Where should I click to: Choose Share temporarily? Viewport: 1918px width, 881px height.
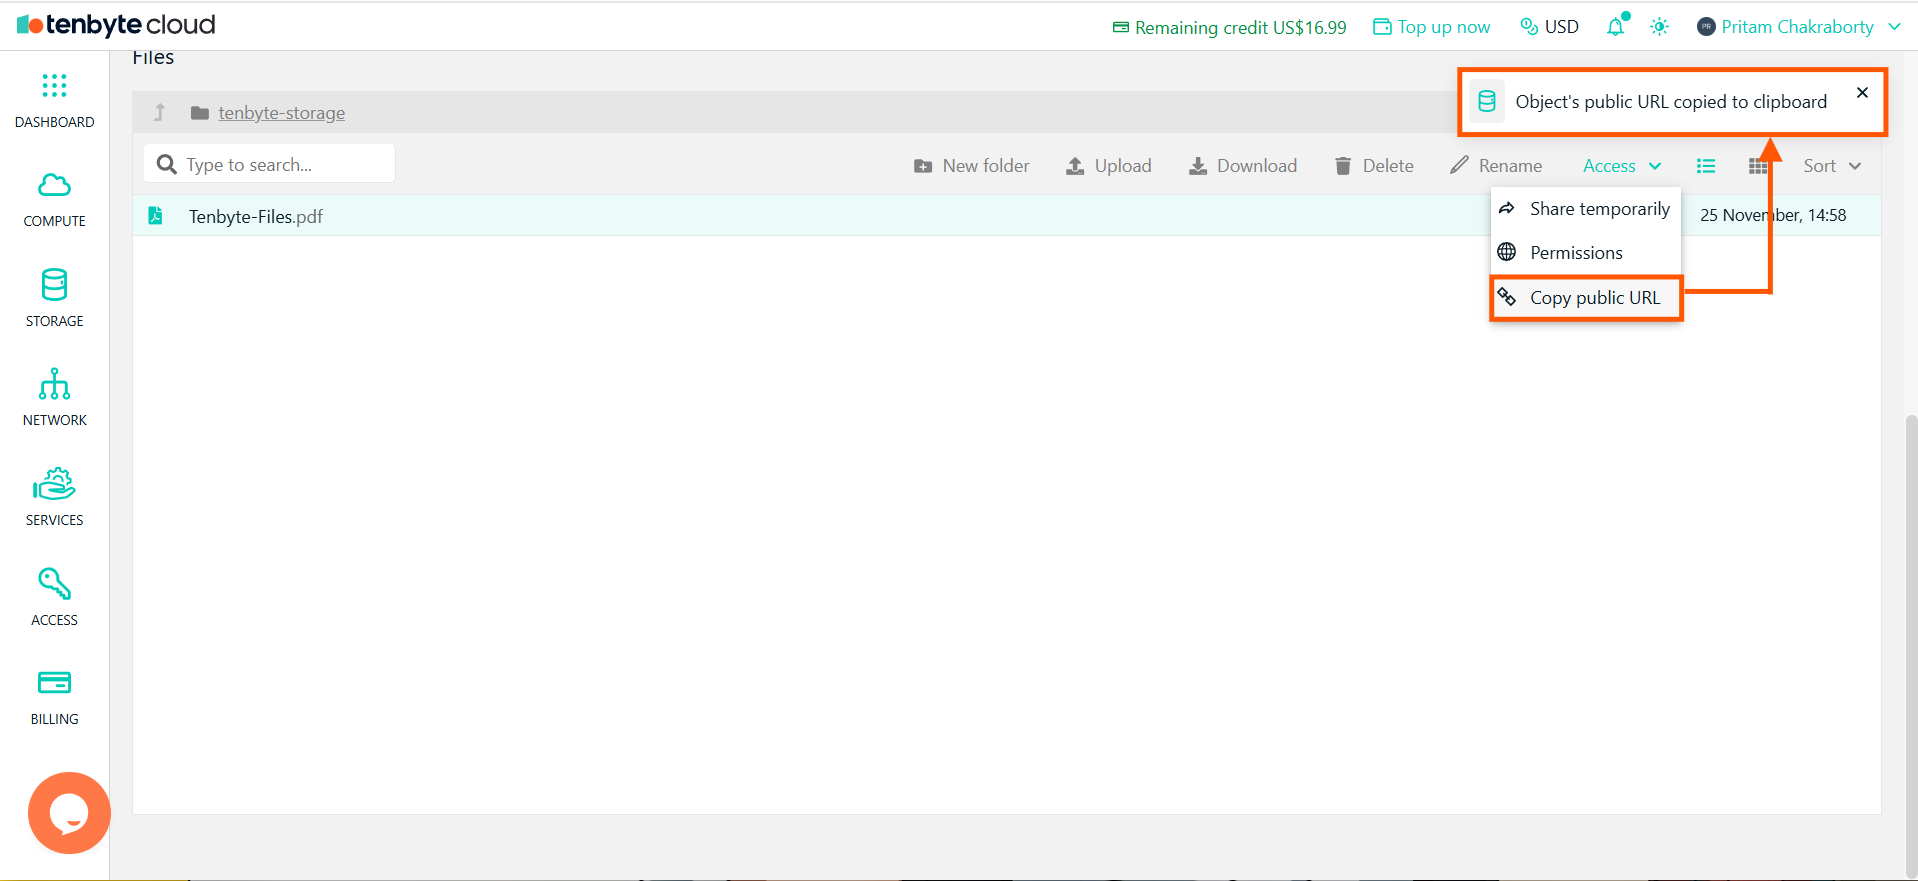(1585, 209)
